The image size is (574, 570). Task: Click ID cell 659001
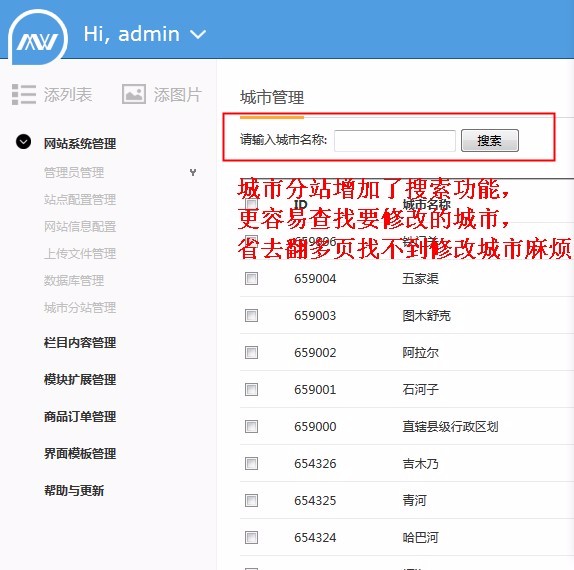click(x=315, y=390)
